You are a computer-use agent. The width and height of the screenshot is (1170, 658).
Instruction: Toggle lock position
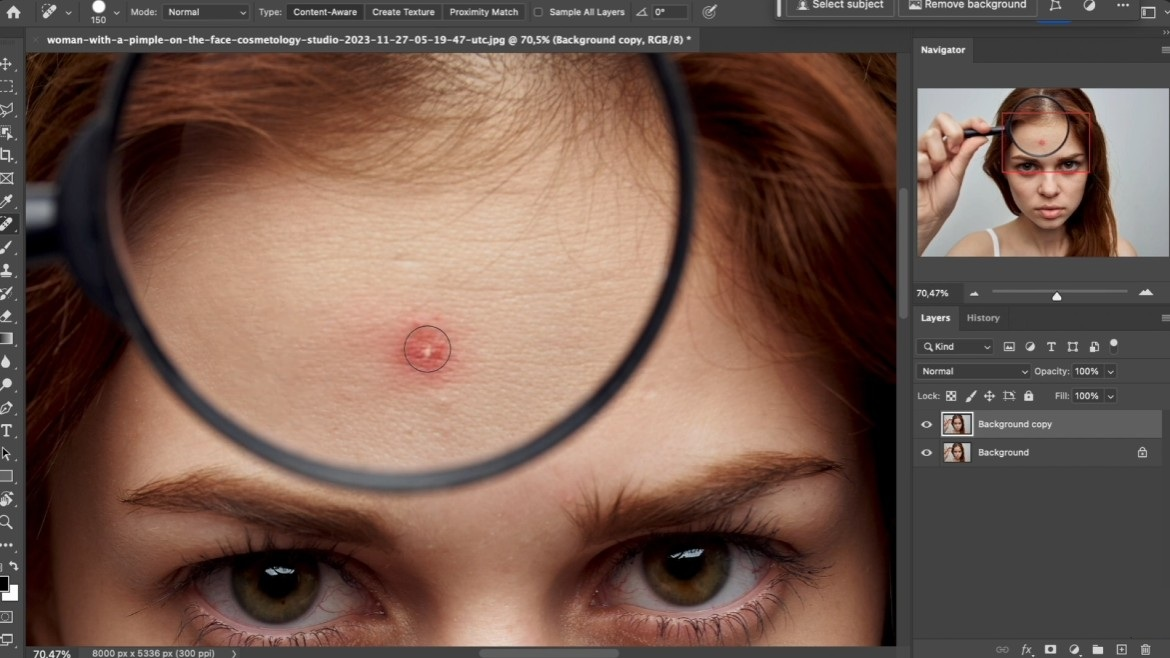[x=989, y=396]
